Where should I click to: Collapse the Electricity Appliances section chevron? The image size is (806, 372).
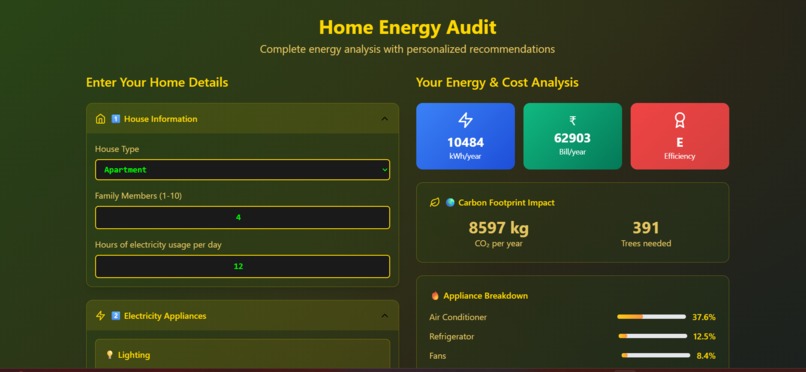pos(384,315)
